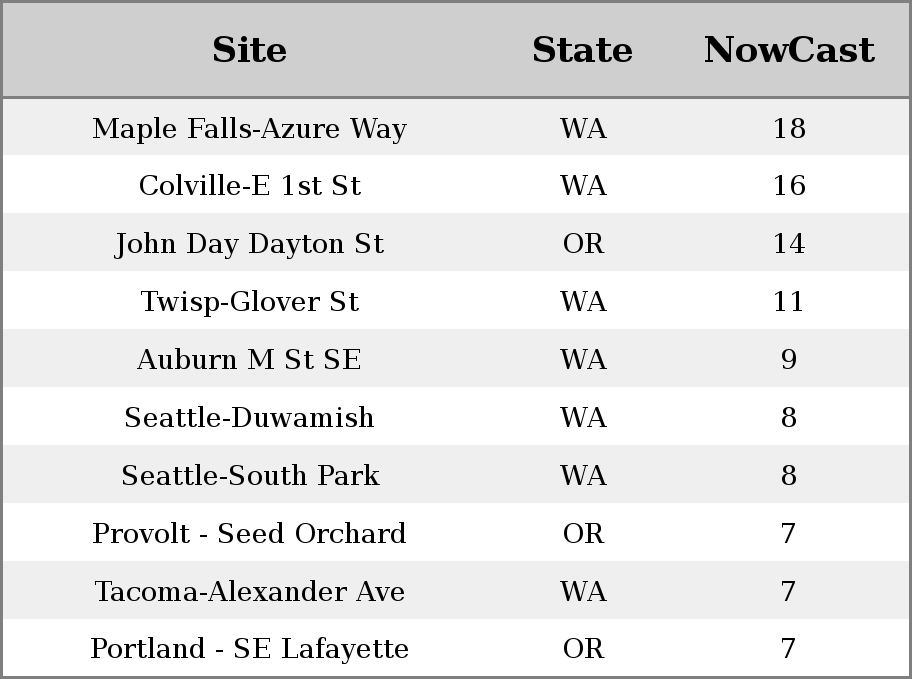The width and height of the screenshot is (912, 679).
Task: Click the Seattle-South Park site name
Action: (249, 476)
